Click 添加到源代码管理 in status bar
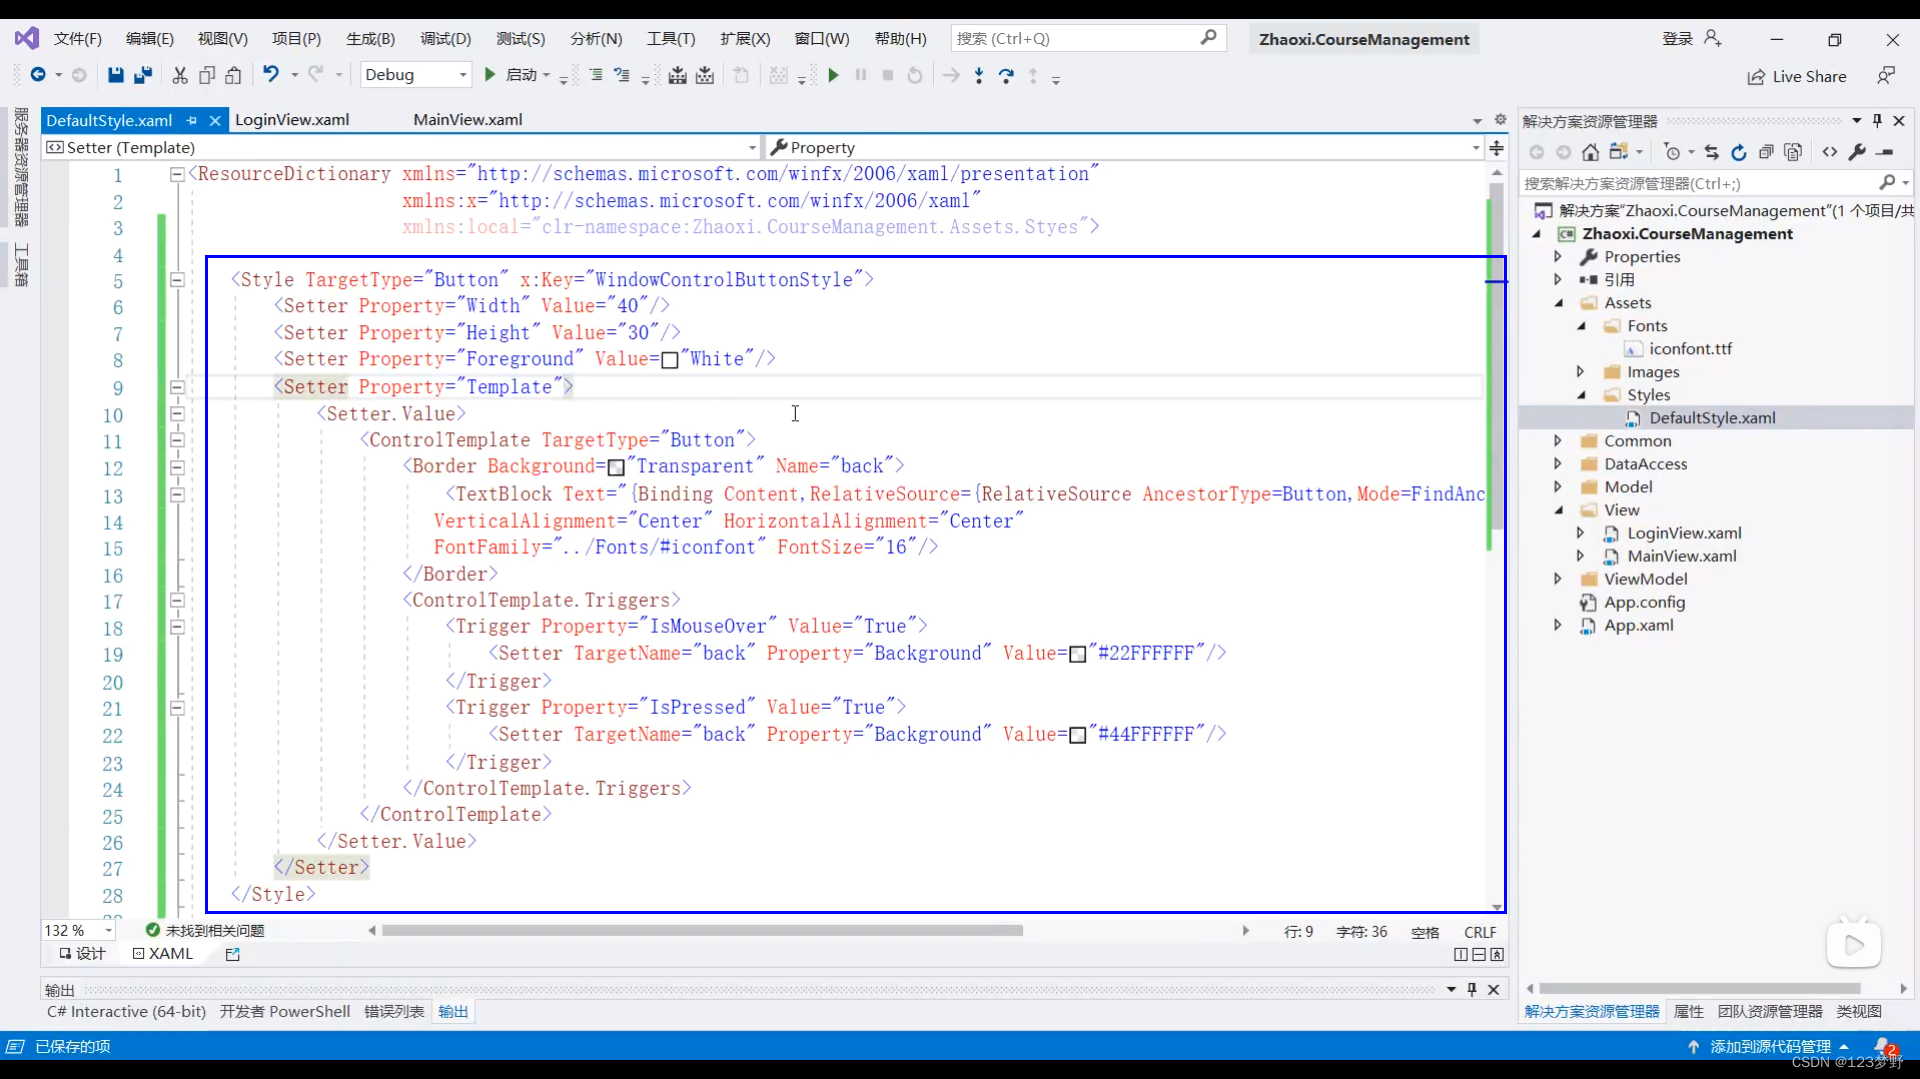This screenshot has width=1920, height=1079. [1770, 1046]
